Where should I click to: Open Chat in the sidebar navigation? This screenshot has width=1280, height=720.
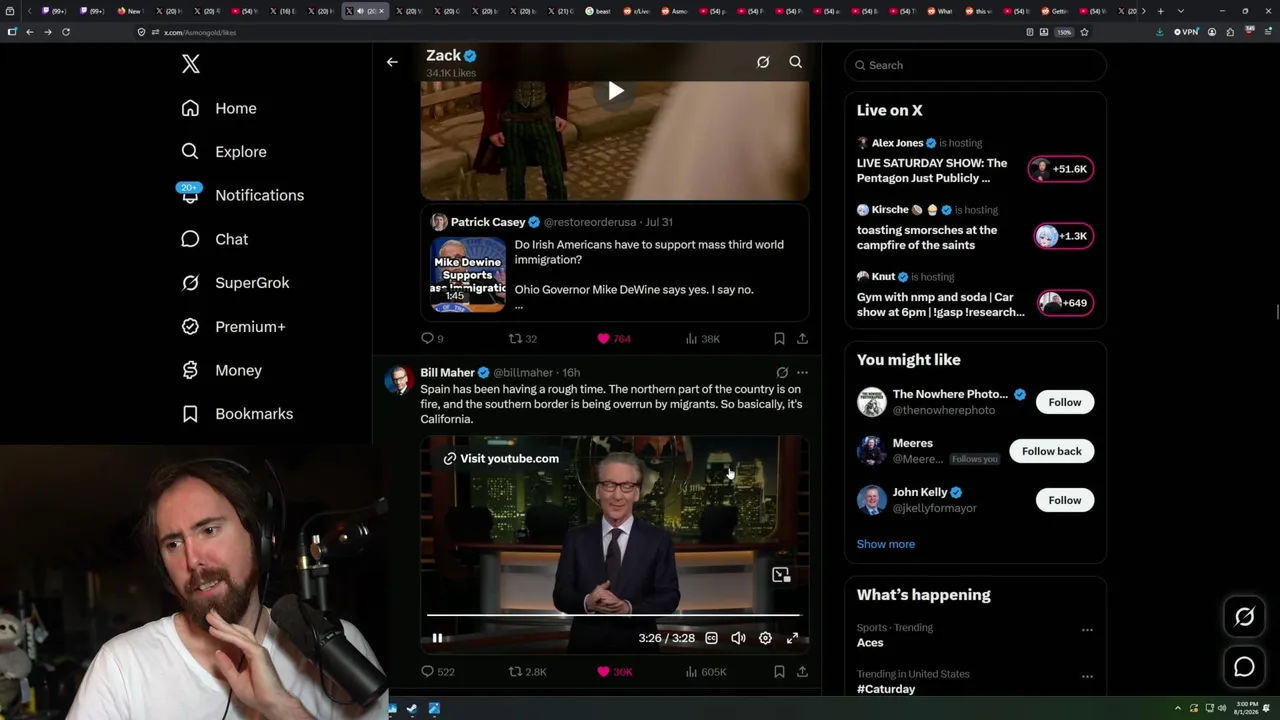pyautogui.click(x=214, y=239)
